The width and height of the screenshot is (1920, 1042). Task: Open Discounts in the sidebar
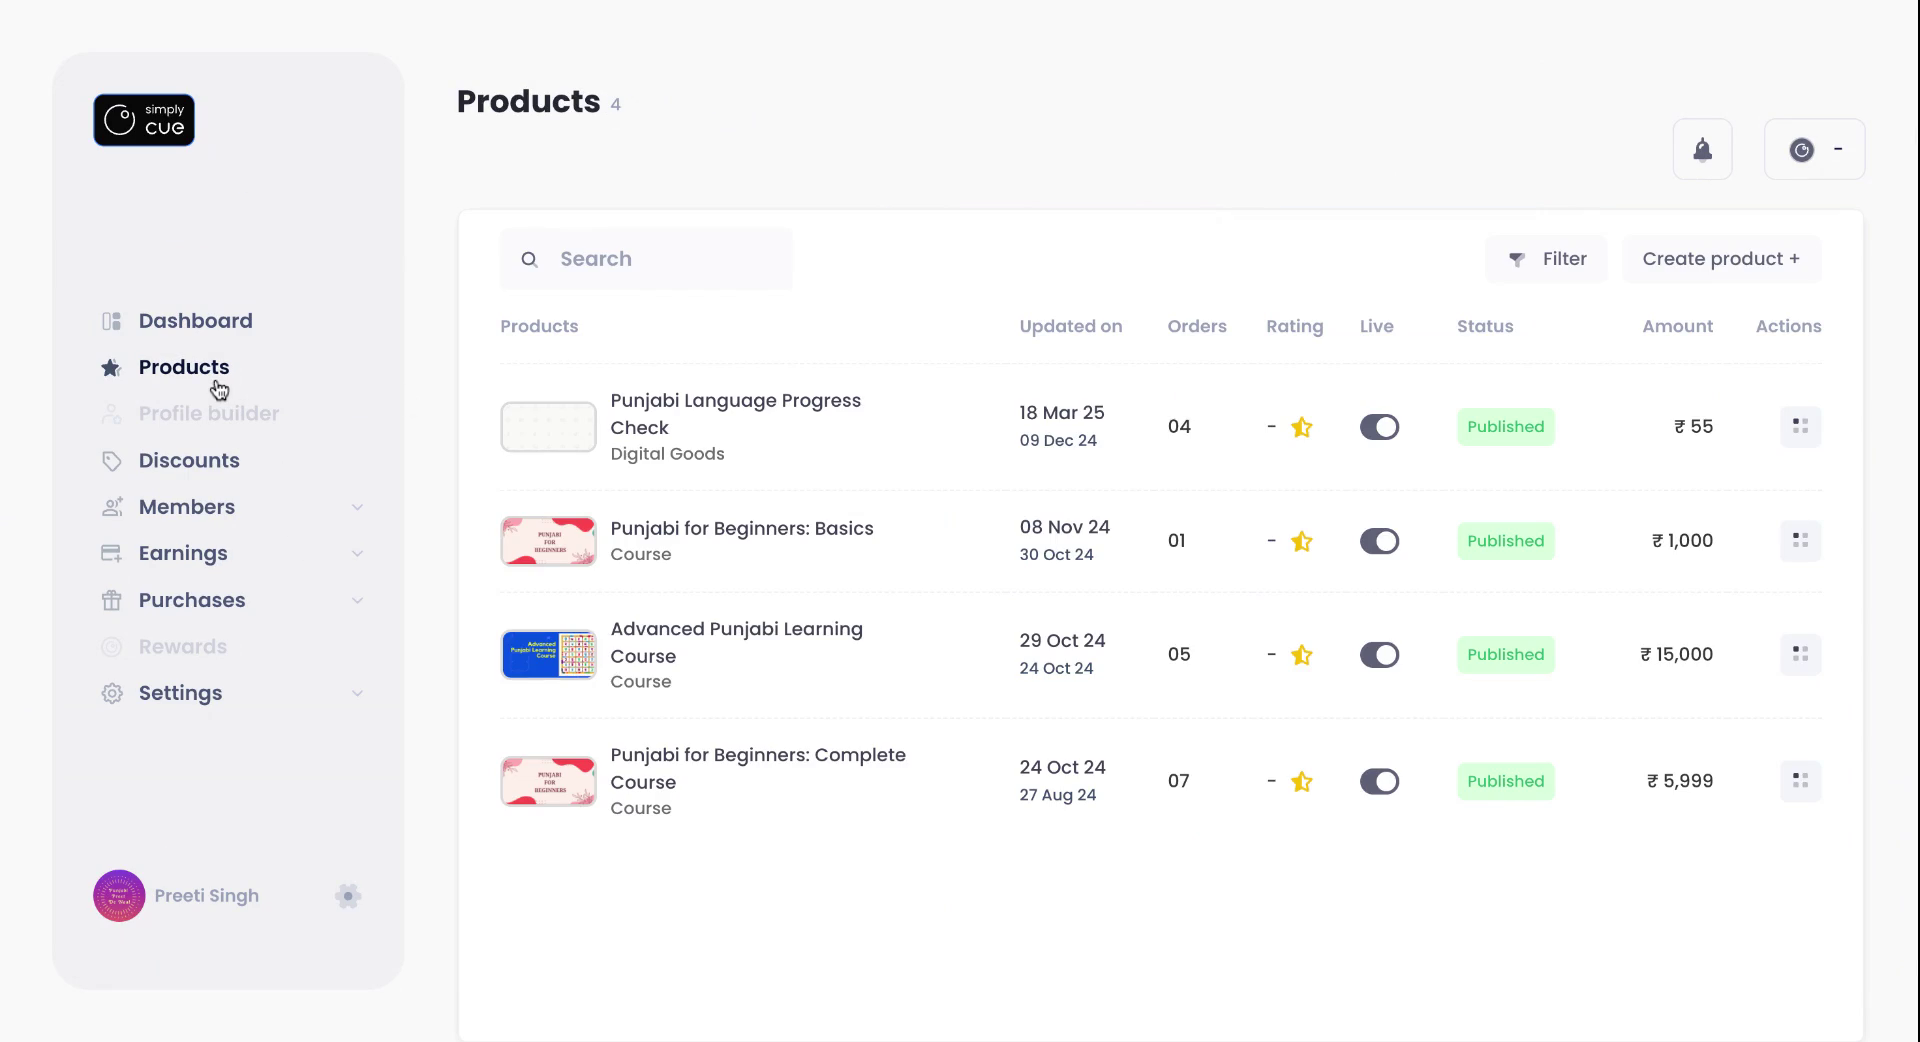point(189,461)
